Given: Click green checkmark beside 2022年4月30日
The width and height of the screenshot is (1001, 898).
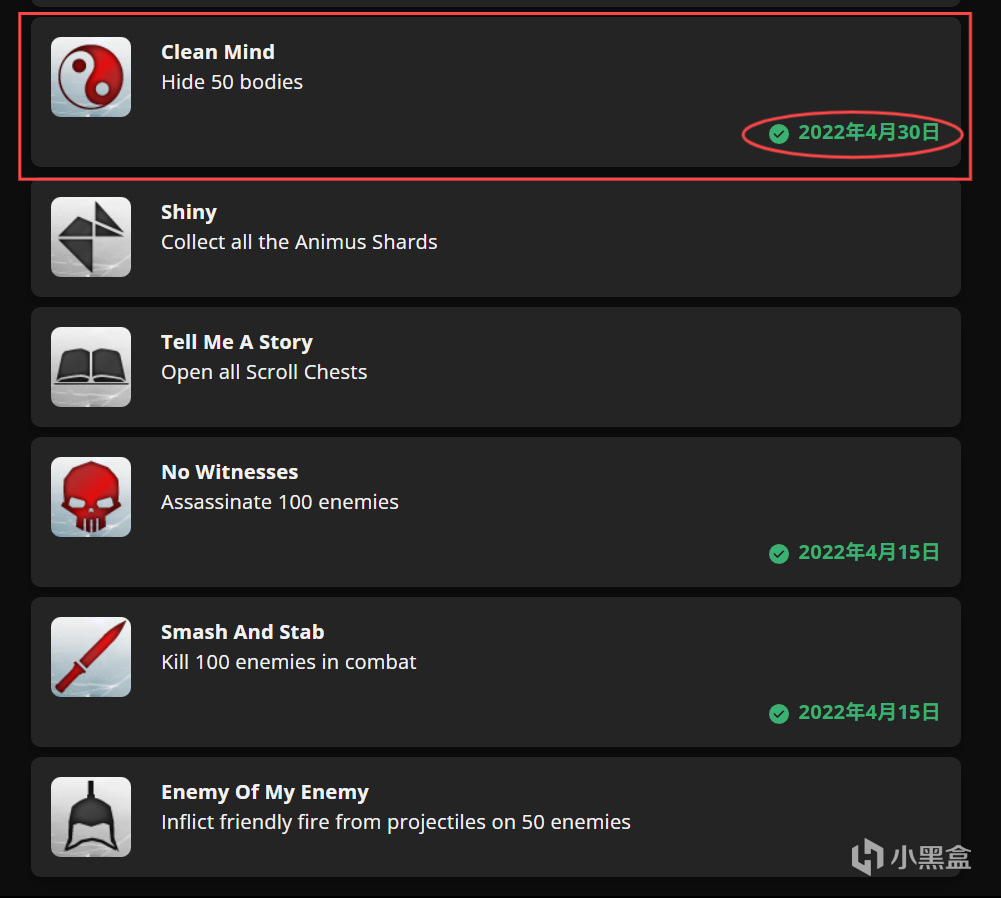Looking at the screenshot, I should click(x=779, y=133).
